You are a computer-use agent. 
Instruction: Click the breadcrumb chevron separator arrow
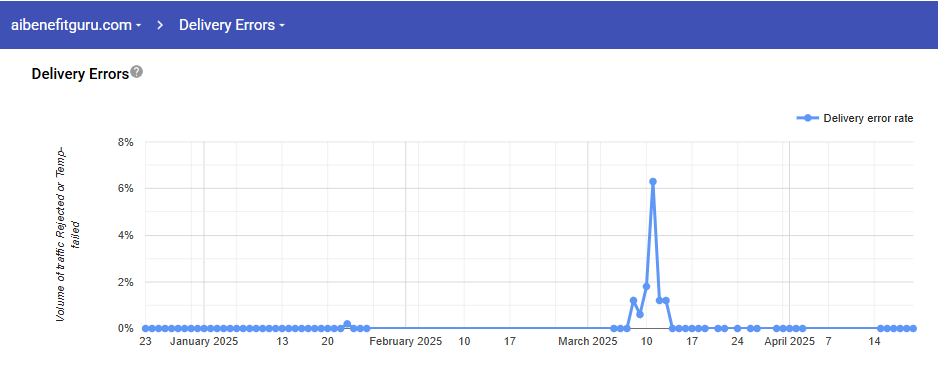[x=160, y=25]
